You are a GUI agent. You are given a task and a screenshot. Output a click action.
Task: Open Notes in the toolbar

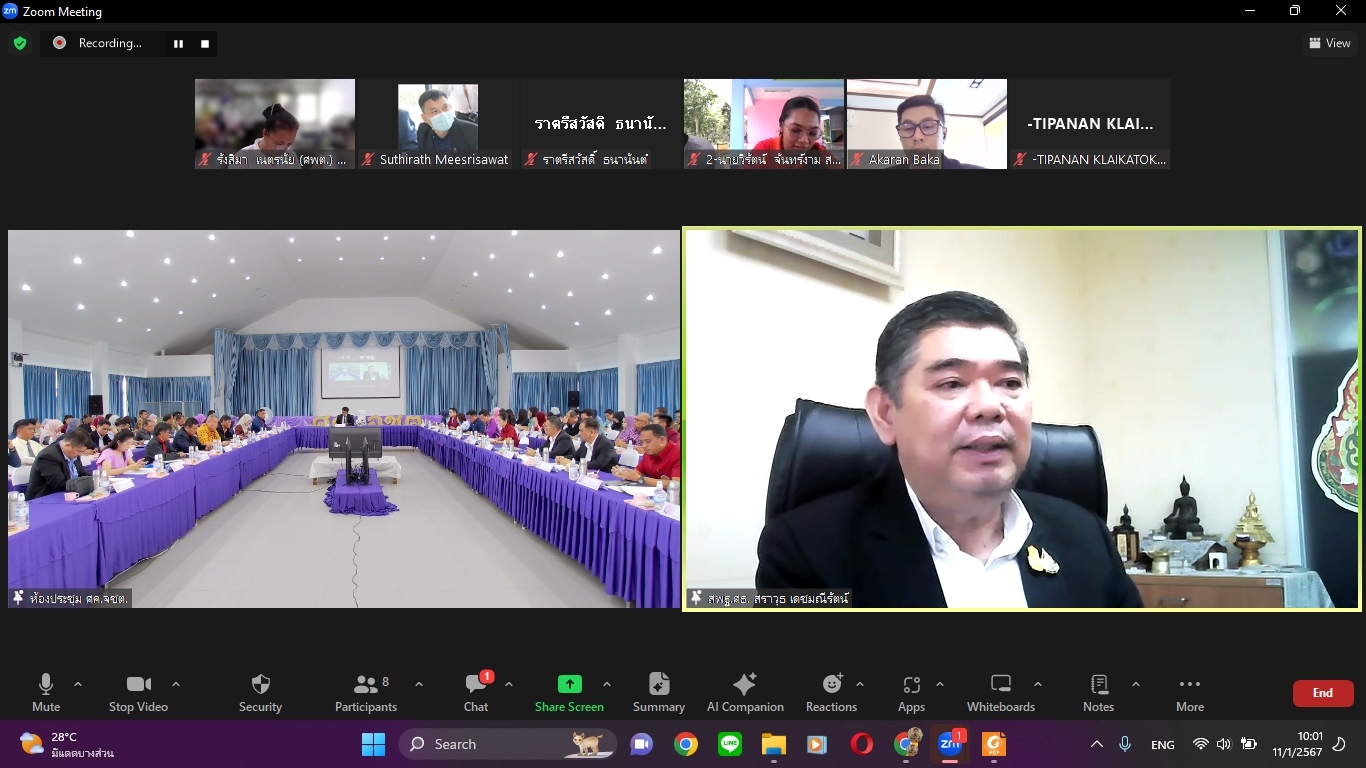click(1098, 692)
